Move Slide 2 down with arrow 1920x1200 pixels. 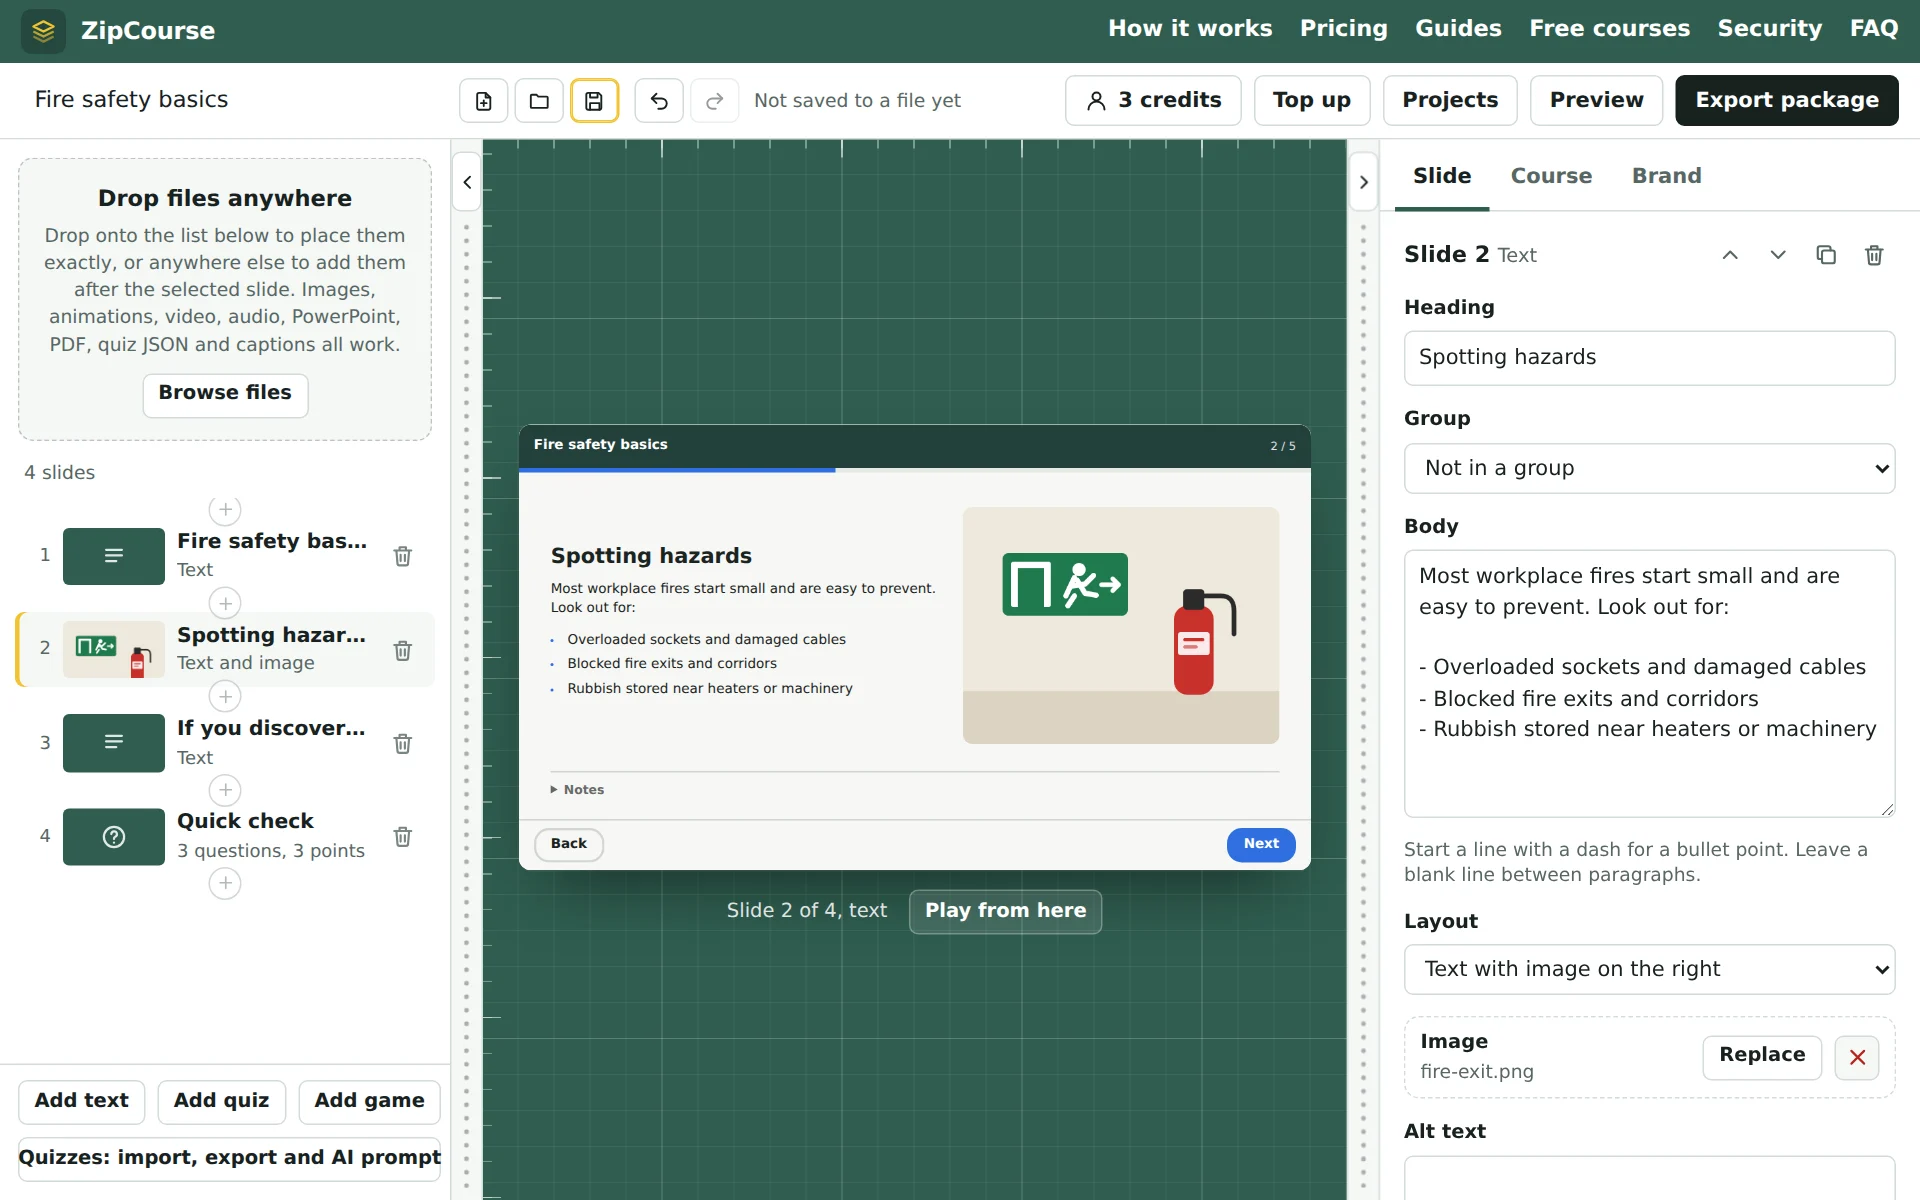(x=1778, y=255)
